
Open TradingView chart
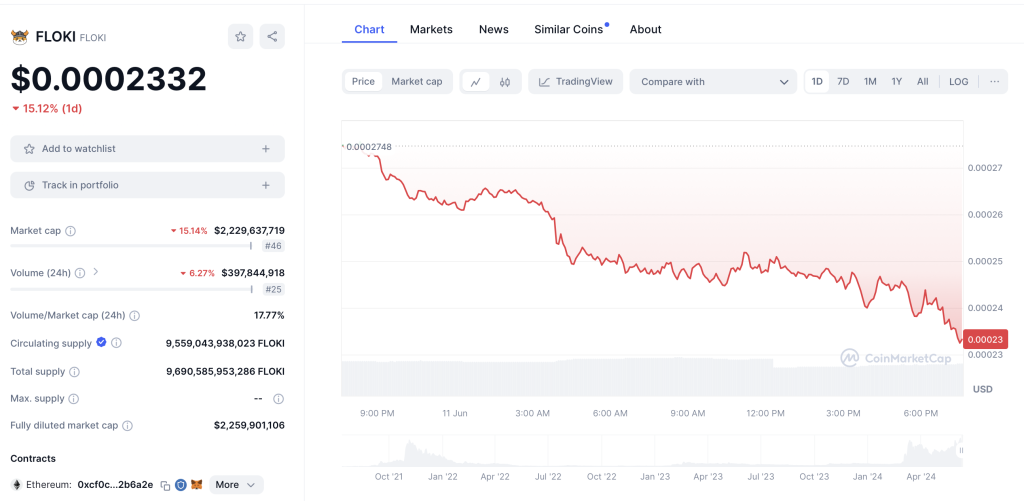pos(575,82)
